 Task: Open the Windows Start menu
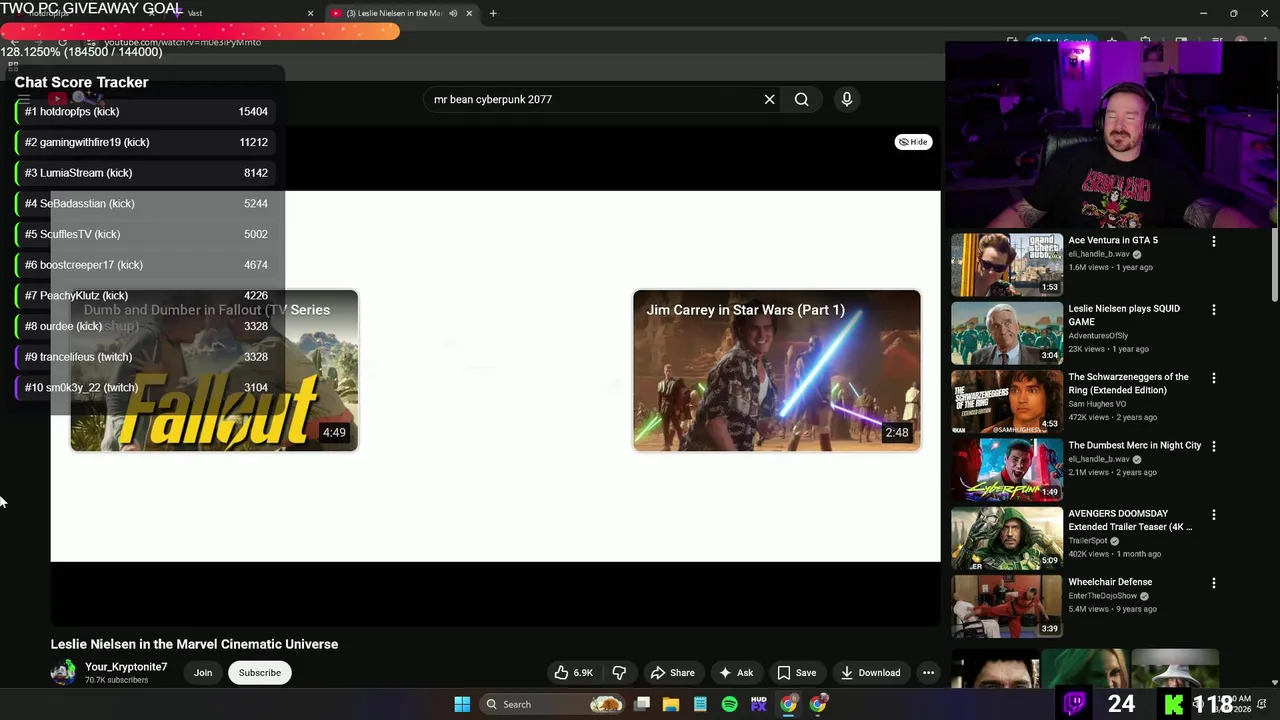tap(462, 704)
